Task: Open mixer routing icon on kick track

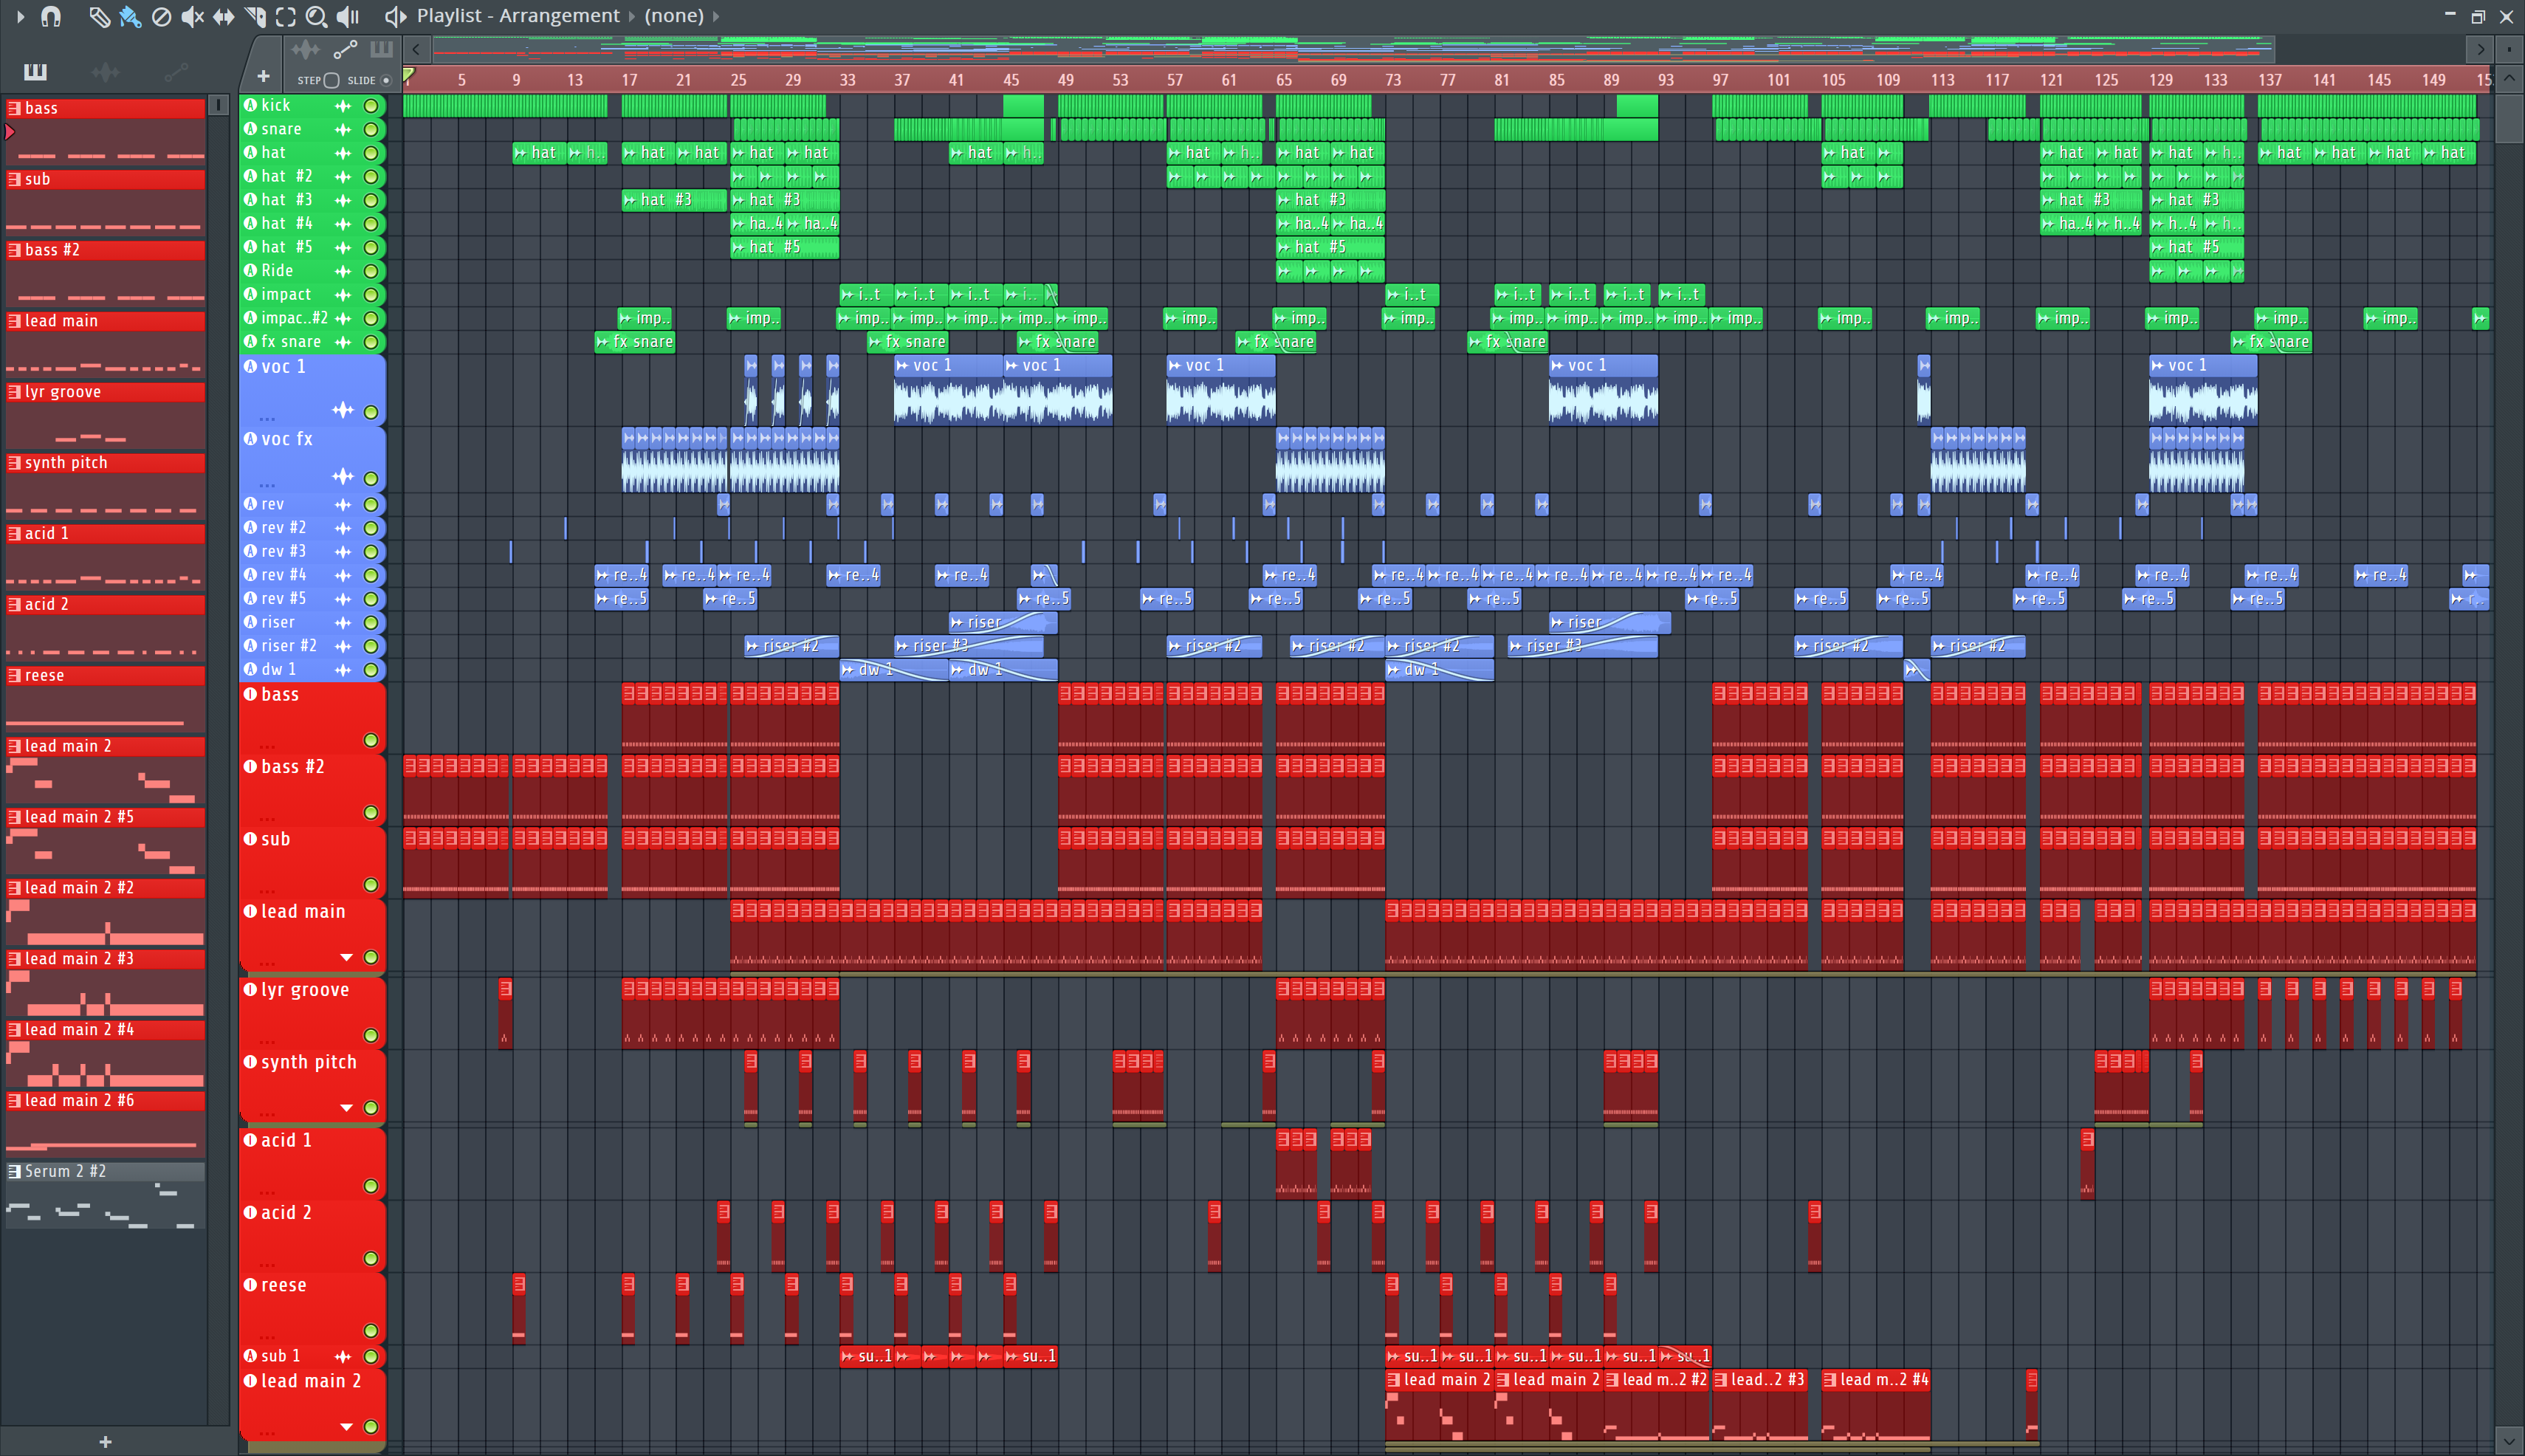Action: (x=343, y=105)
